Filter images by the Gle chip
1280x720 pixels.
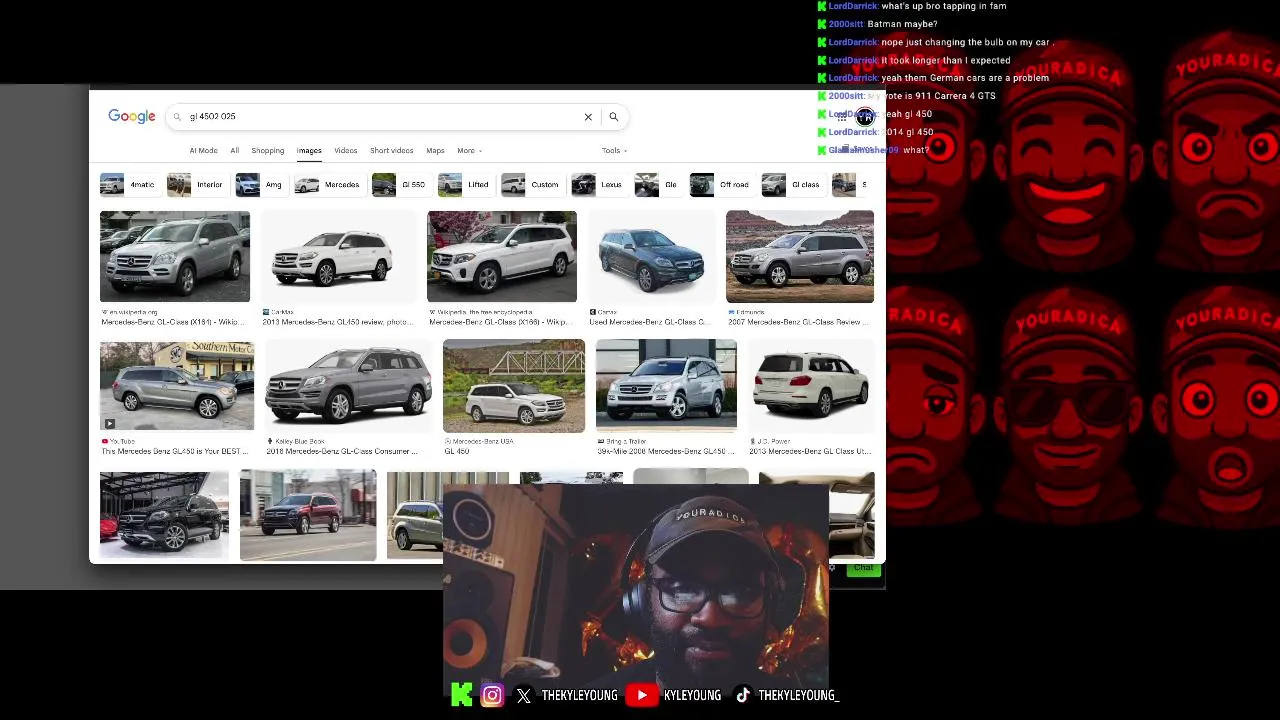pos(657,185)
